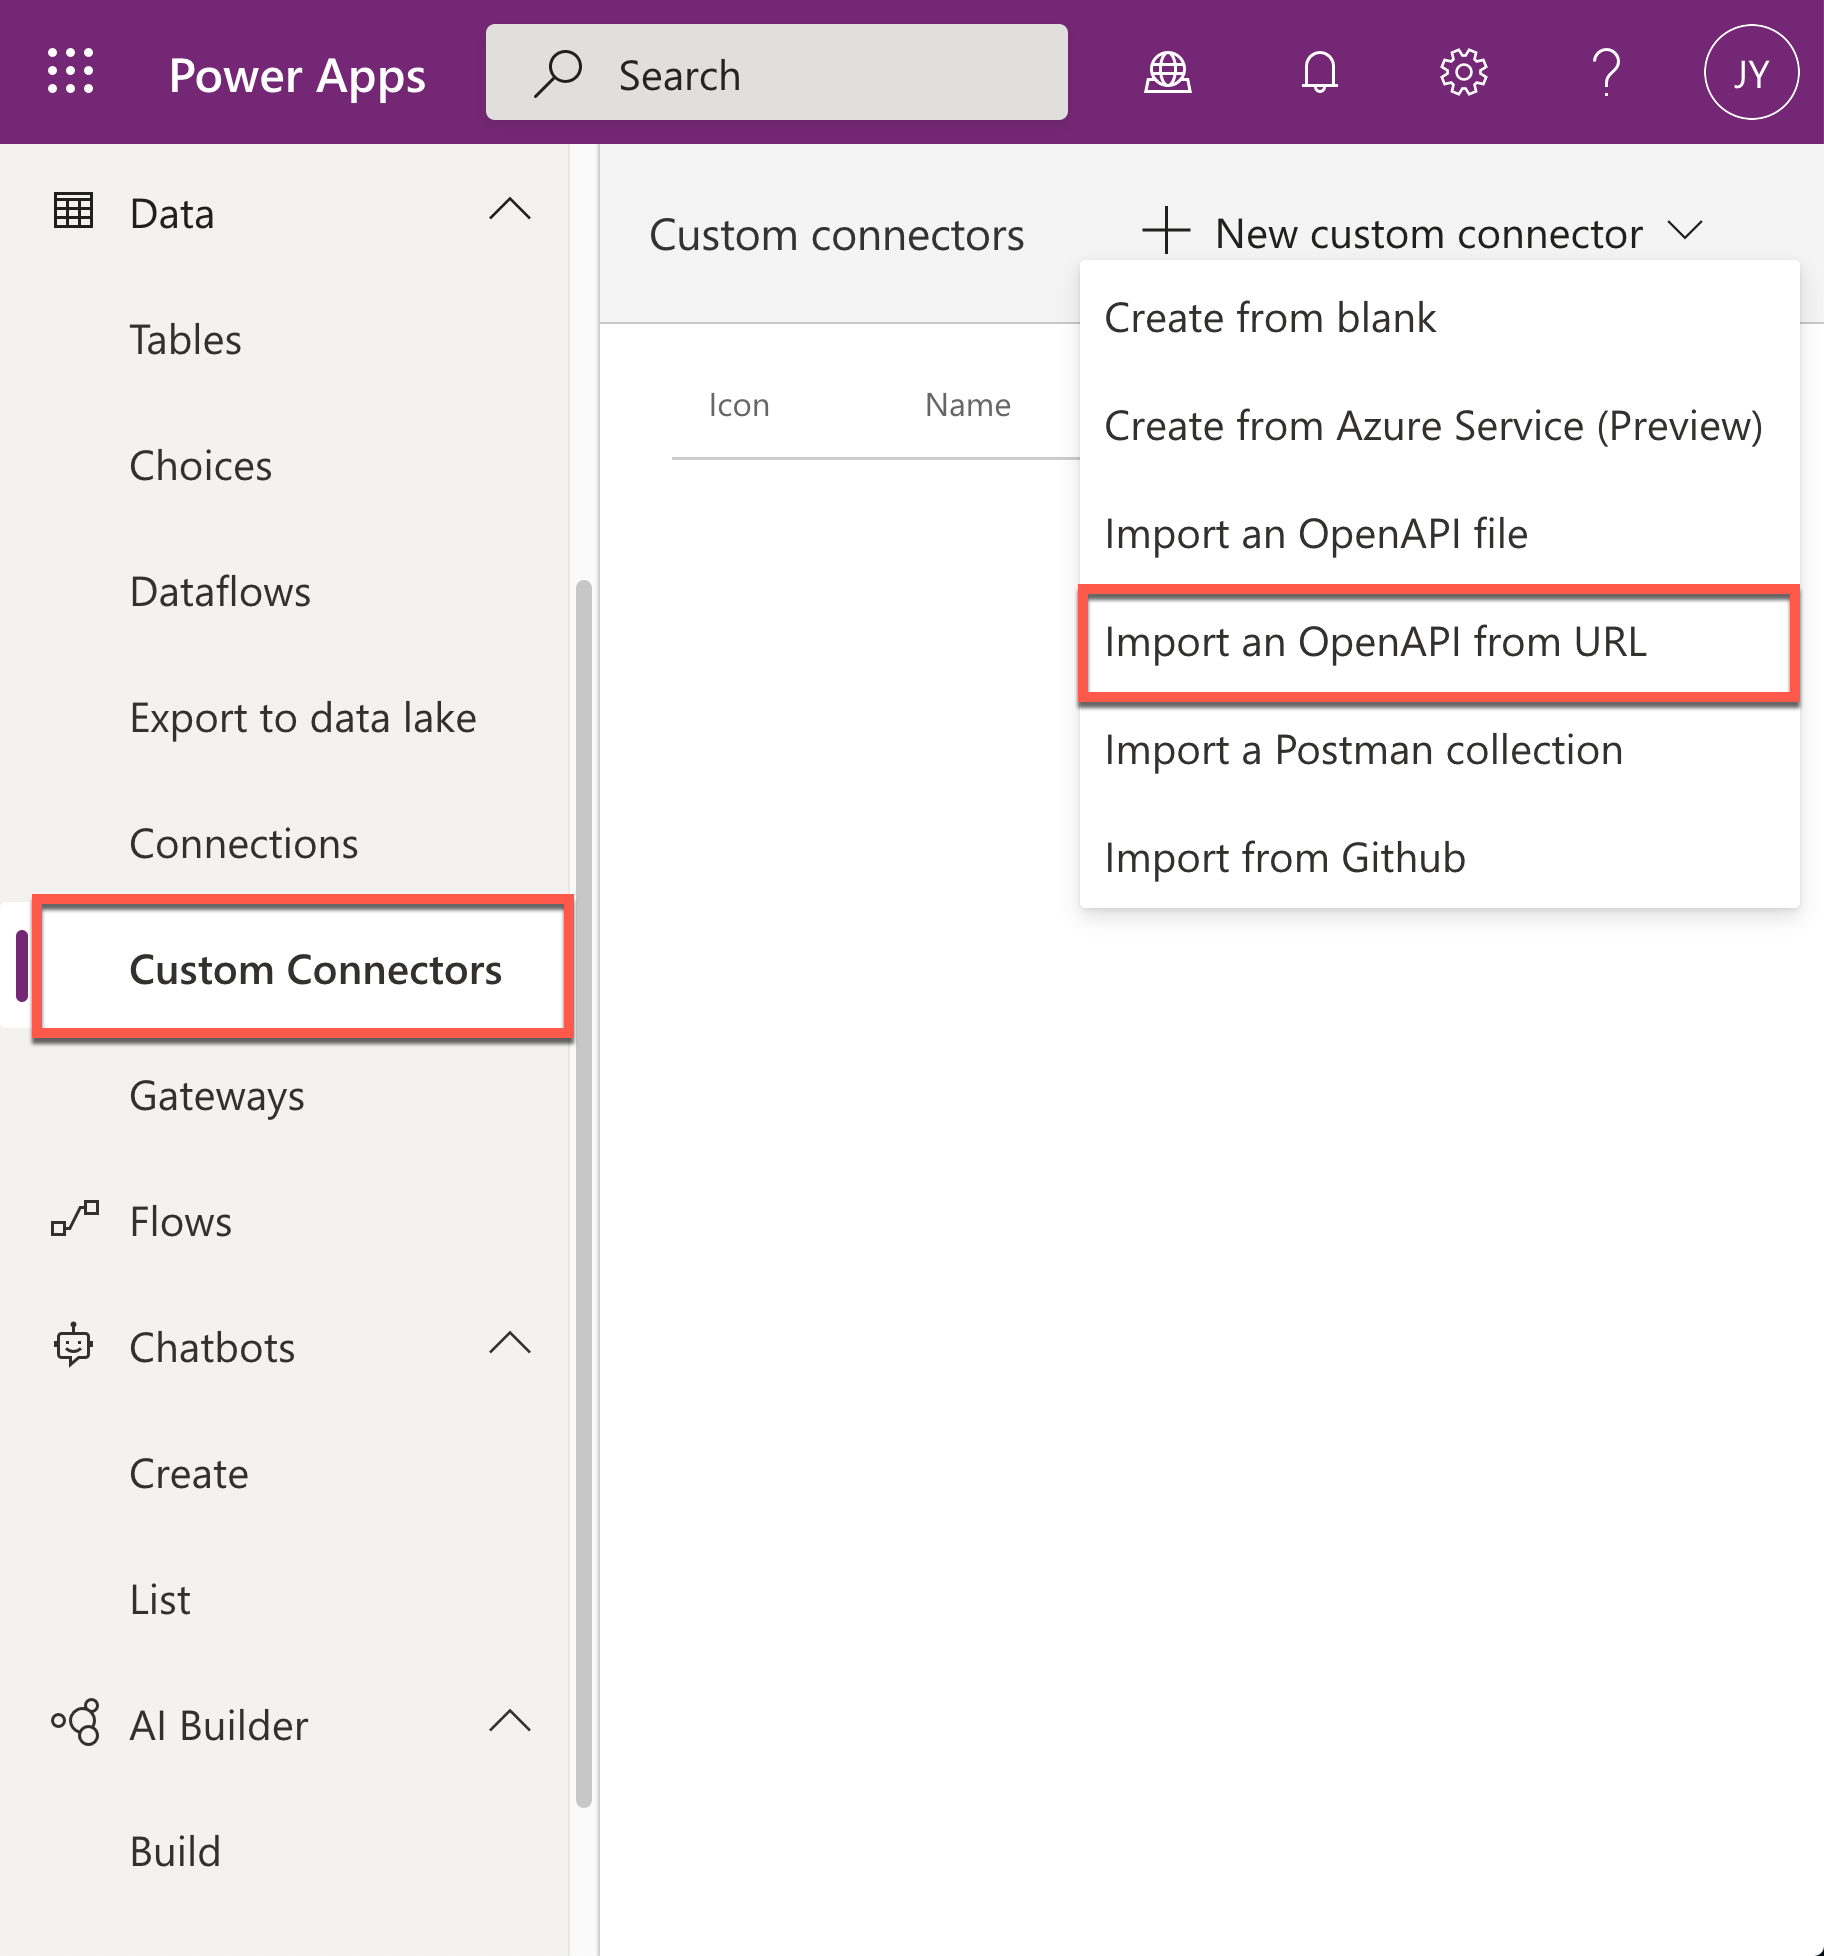Navigate to the Gateways page

point(216,1095)
